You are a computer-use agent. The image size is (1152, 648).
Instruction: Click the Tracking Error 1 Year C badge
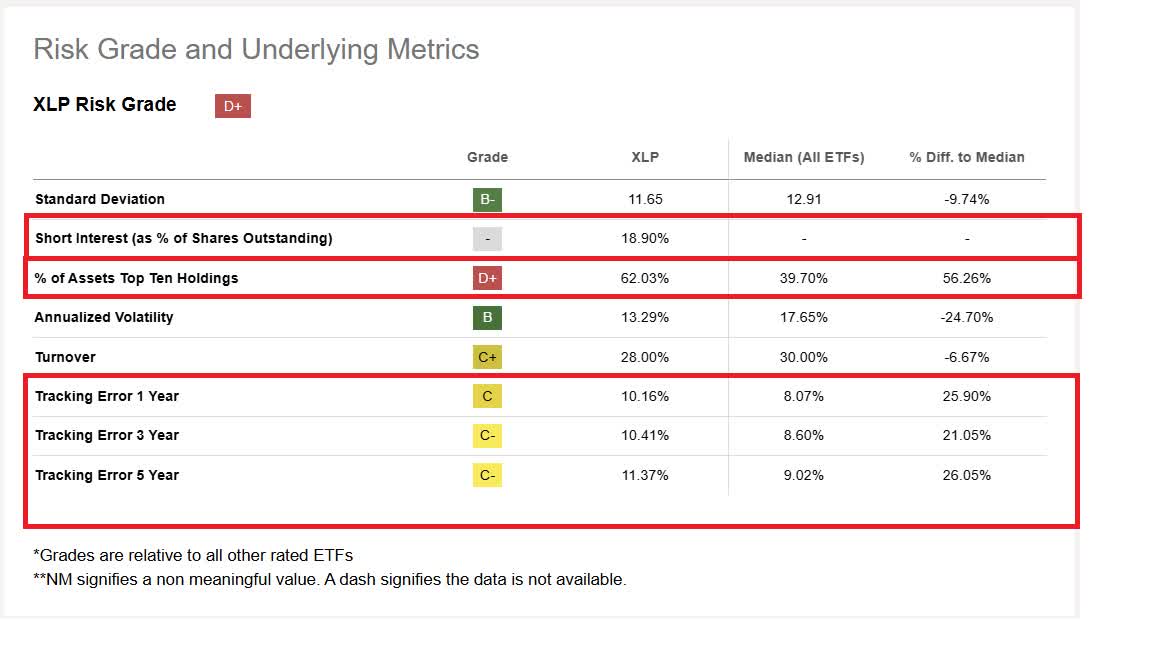(x=487, y=396)
